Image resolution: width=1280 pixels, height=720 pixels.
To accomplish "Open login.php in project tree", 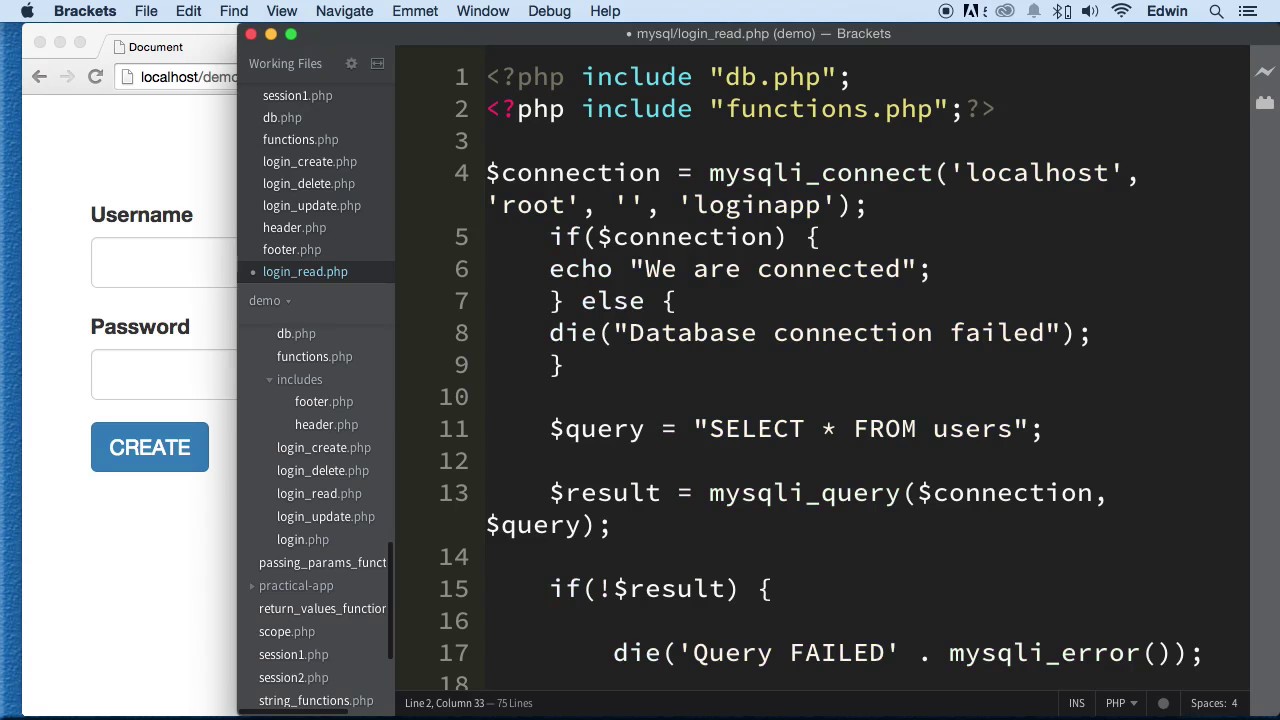I will (x=302, y=540).
